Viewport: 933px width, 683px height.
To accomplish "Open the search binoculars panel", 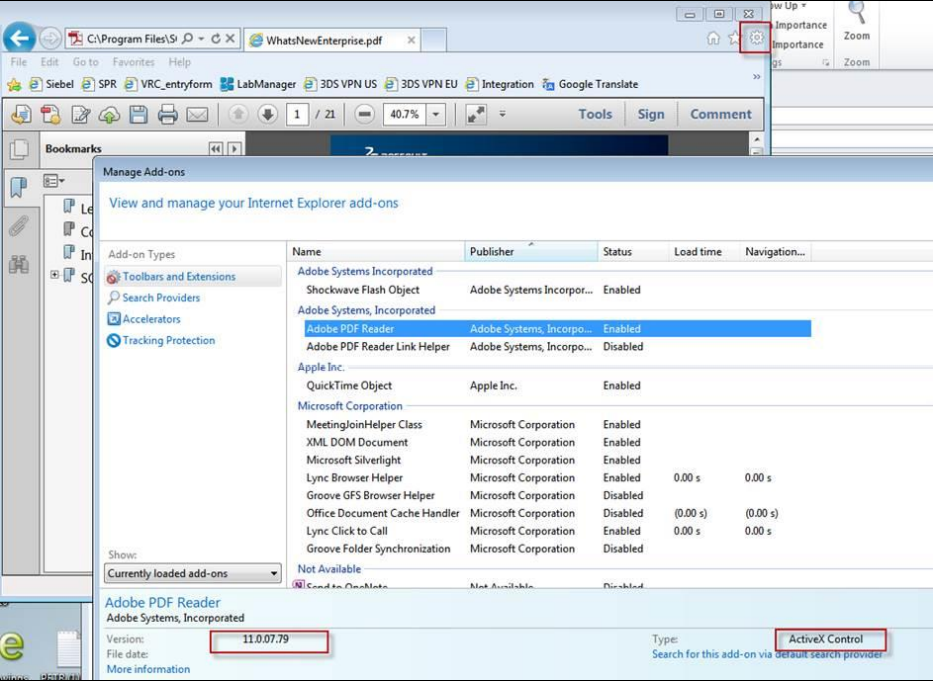I will (x=19, y=264).
